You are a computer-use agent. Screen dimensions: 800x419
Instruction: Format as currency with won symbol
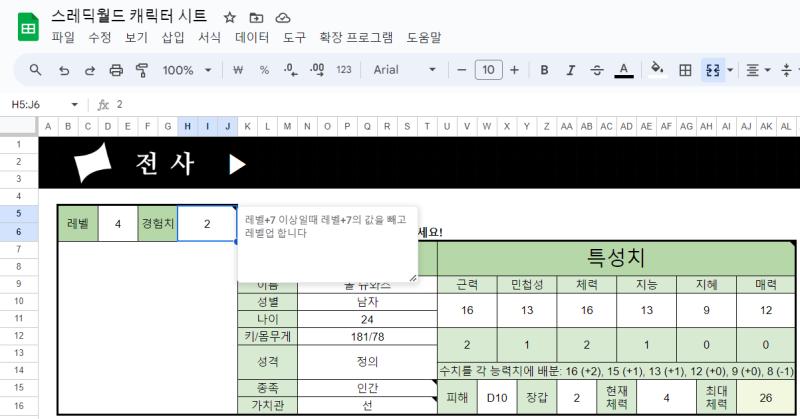pyautogui.click(x=238, y=70)
